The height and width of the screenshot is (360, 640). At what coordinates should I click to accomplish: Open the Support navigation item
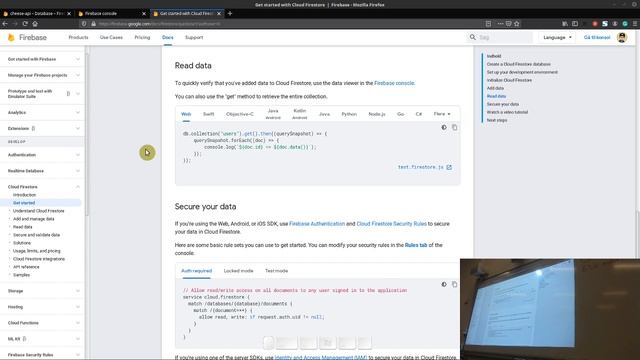pos(194,37)
